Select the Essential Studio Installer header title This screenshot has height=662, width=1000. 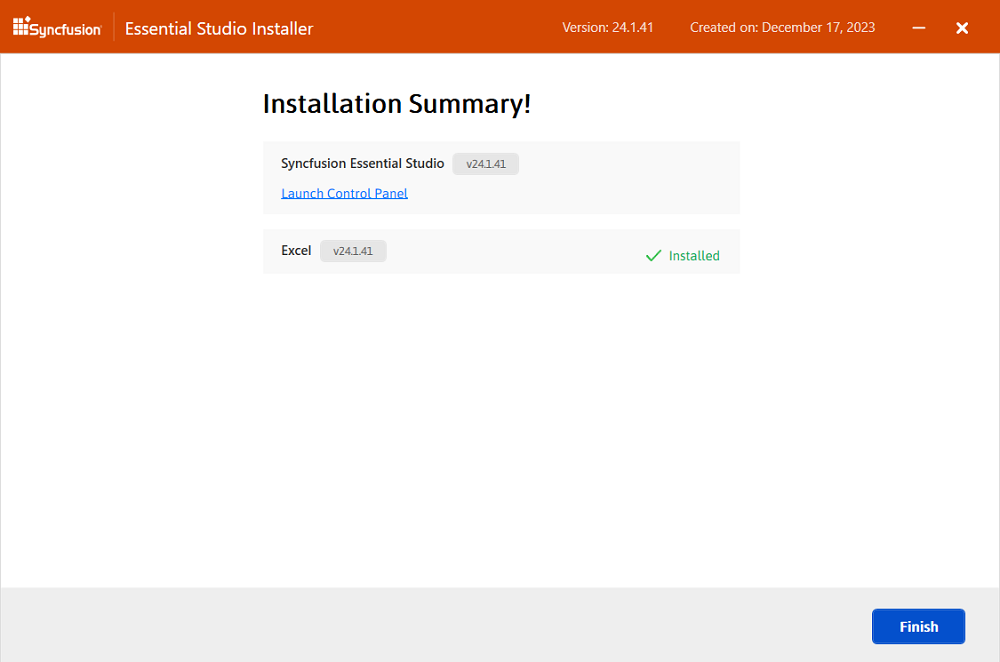218,28
